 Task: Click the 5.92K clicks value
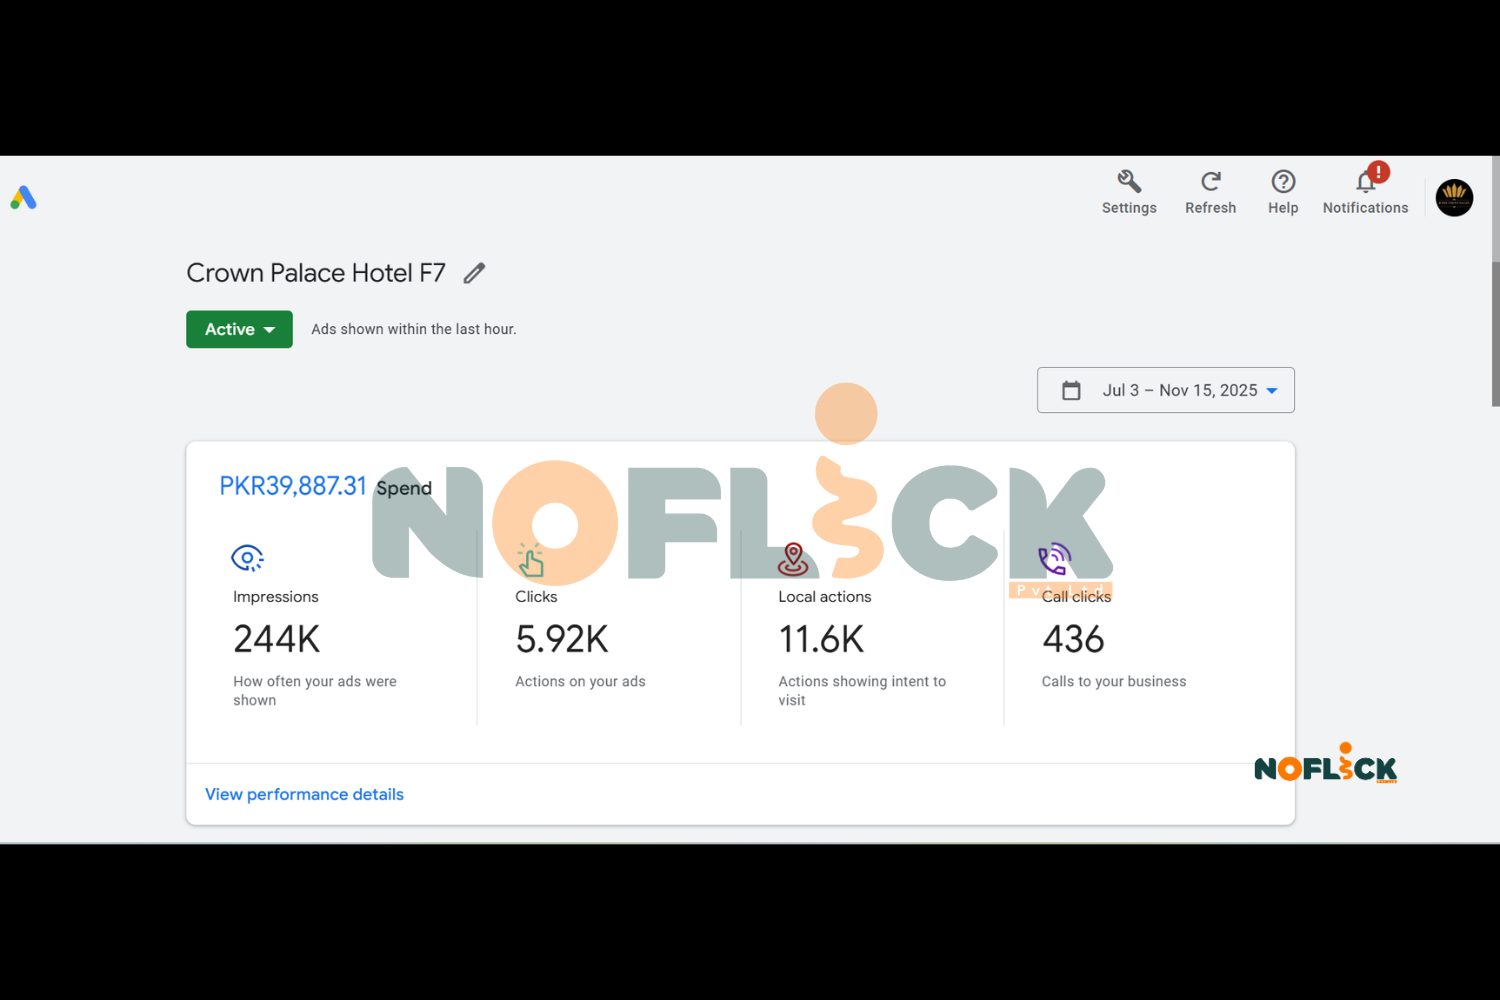click(x=562, y=639)
